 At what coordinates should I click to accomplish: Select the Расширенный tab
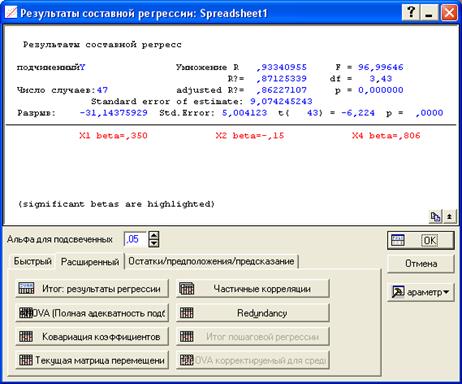click(90, 261)
